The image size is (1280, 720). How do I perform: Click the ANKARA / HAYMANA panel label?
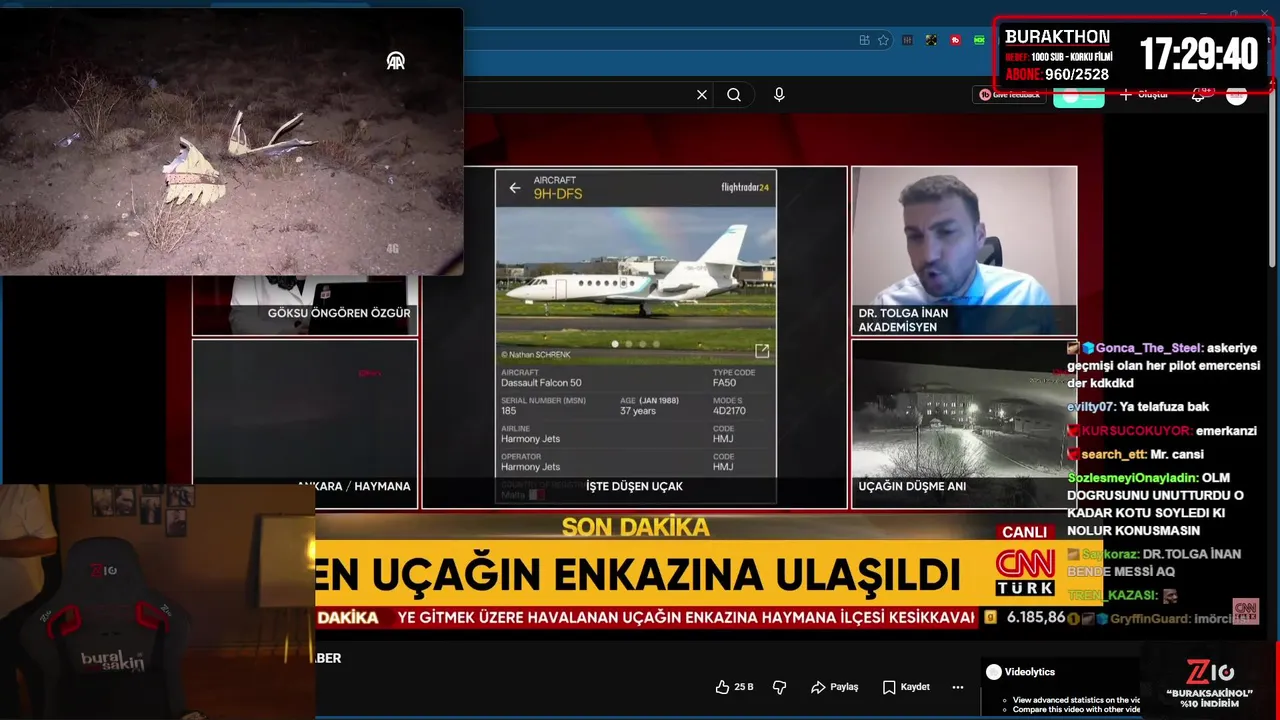[x=354, y=486]
